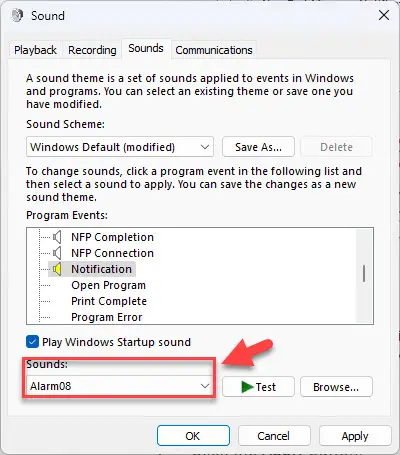Select the Print Complete event
Screen dimensions: 400x455
(x=109, y=301)
